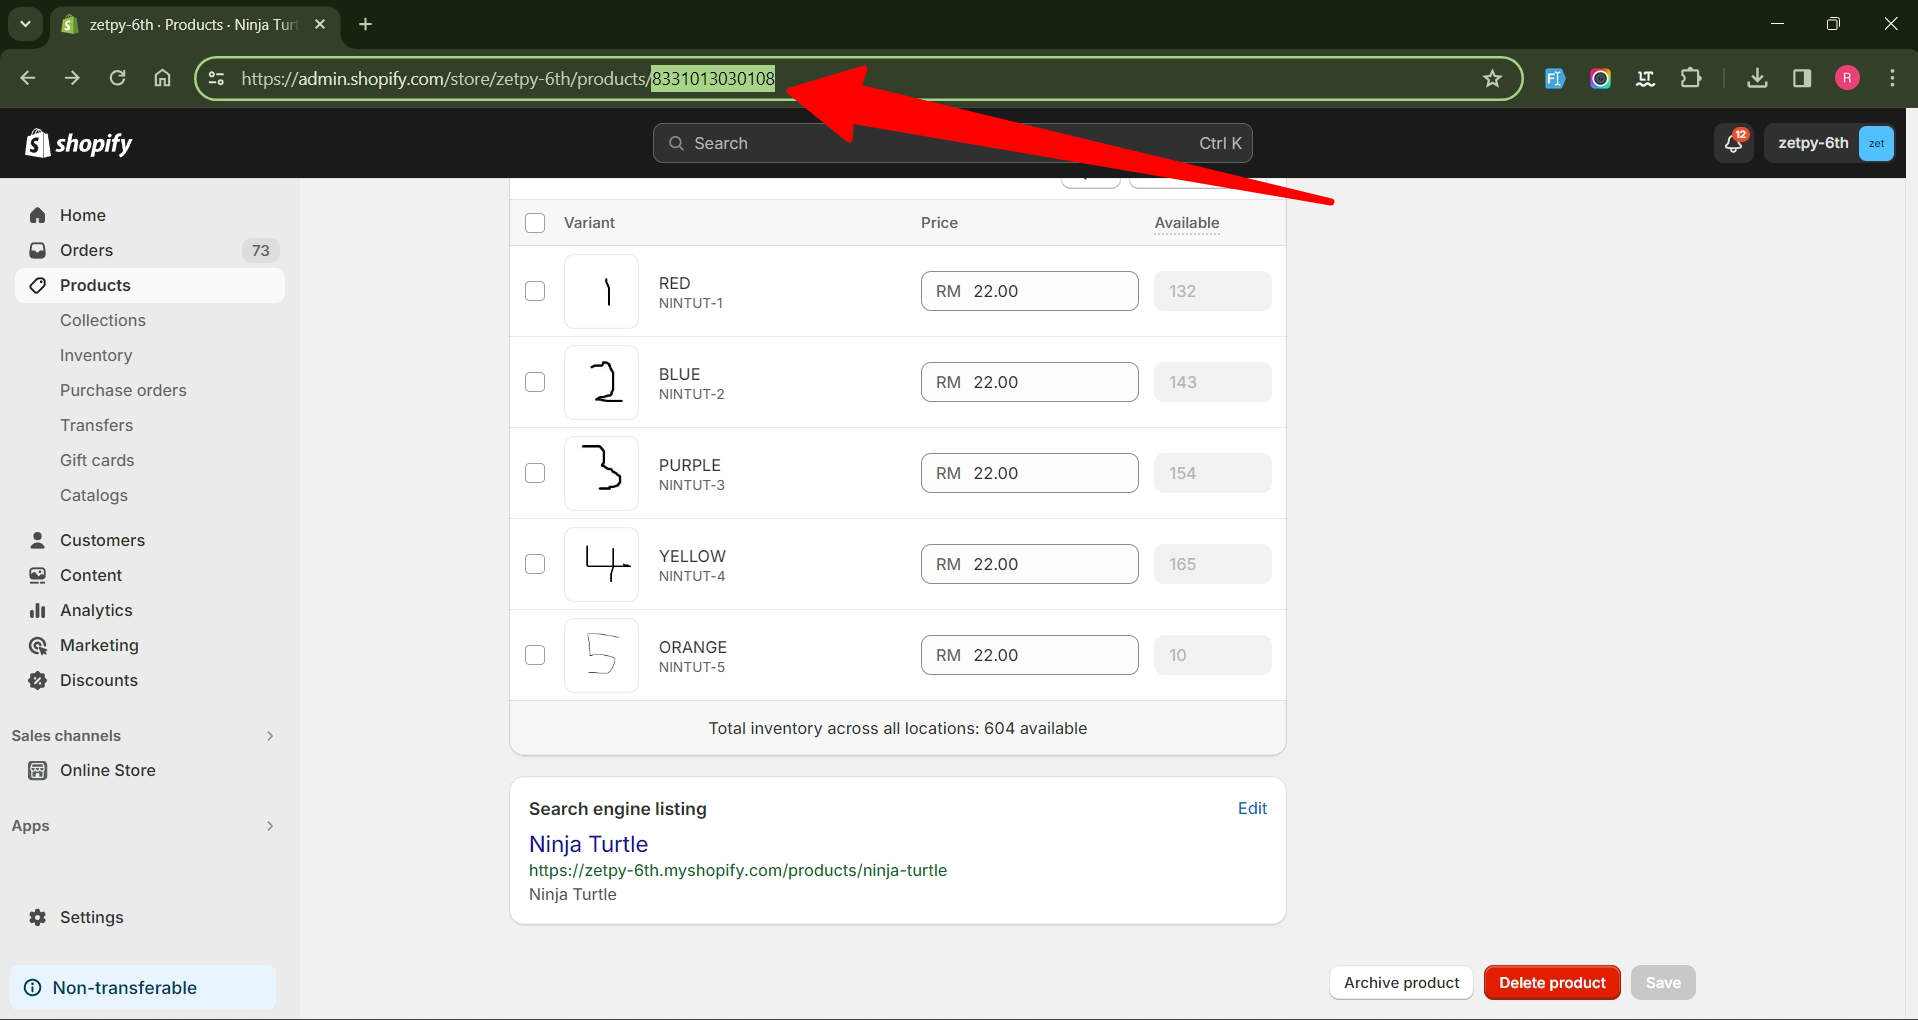Toggle browser side panel icon
The width and height of the screenshot is (1918, 1020).
(x=1802, y=78)
